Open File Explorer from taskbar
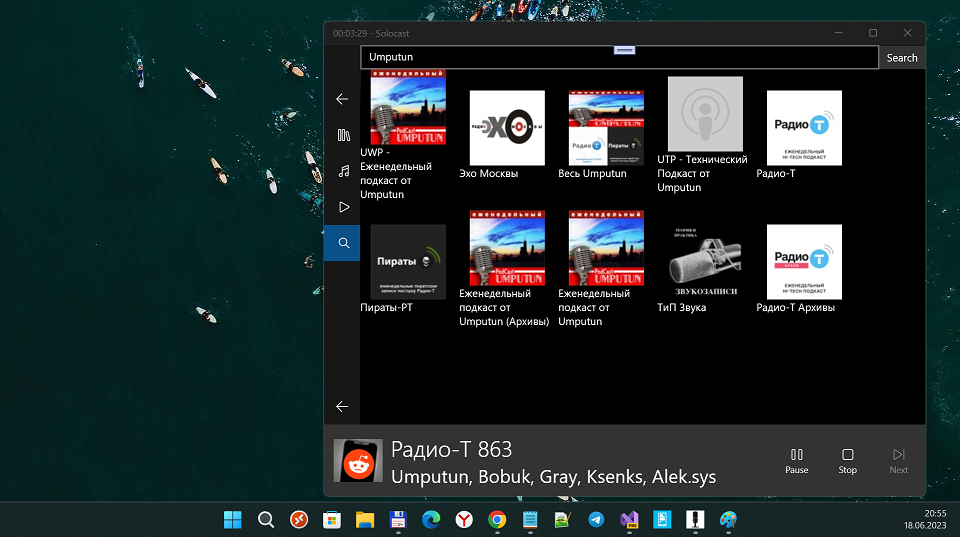 coord(365,520)
